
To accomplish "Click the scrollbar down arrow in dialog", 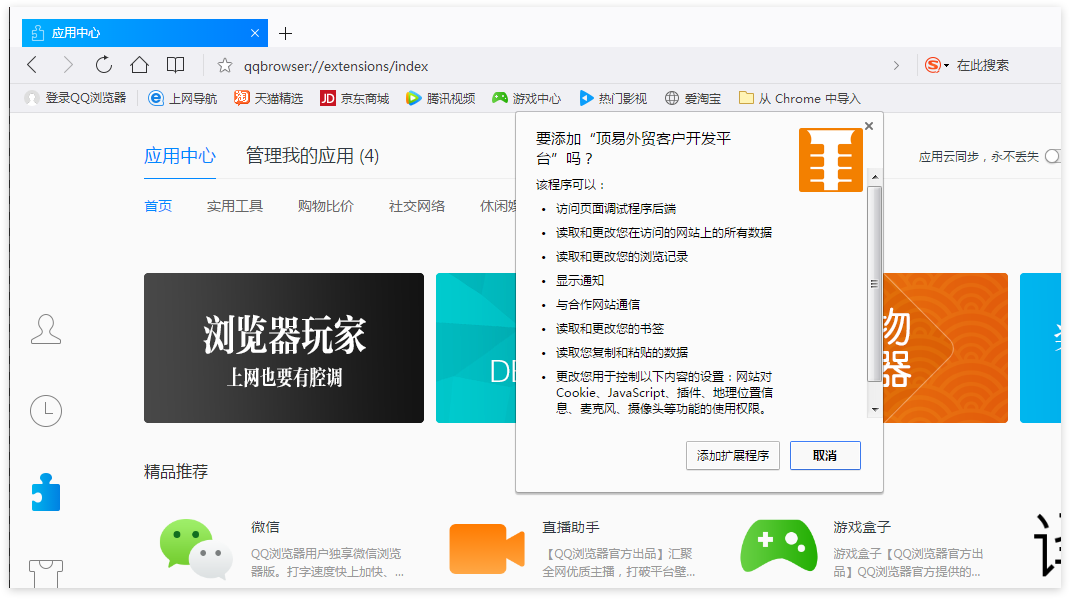I will 874,410.
